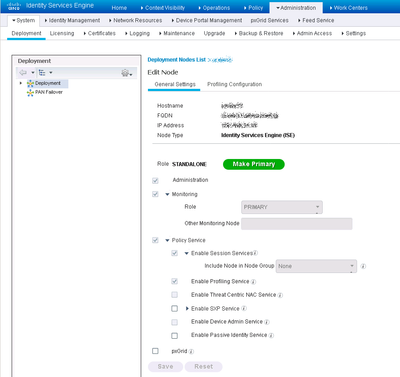Click info icon next to Node Group dropdown

[x=363, y=266]
